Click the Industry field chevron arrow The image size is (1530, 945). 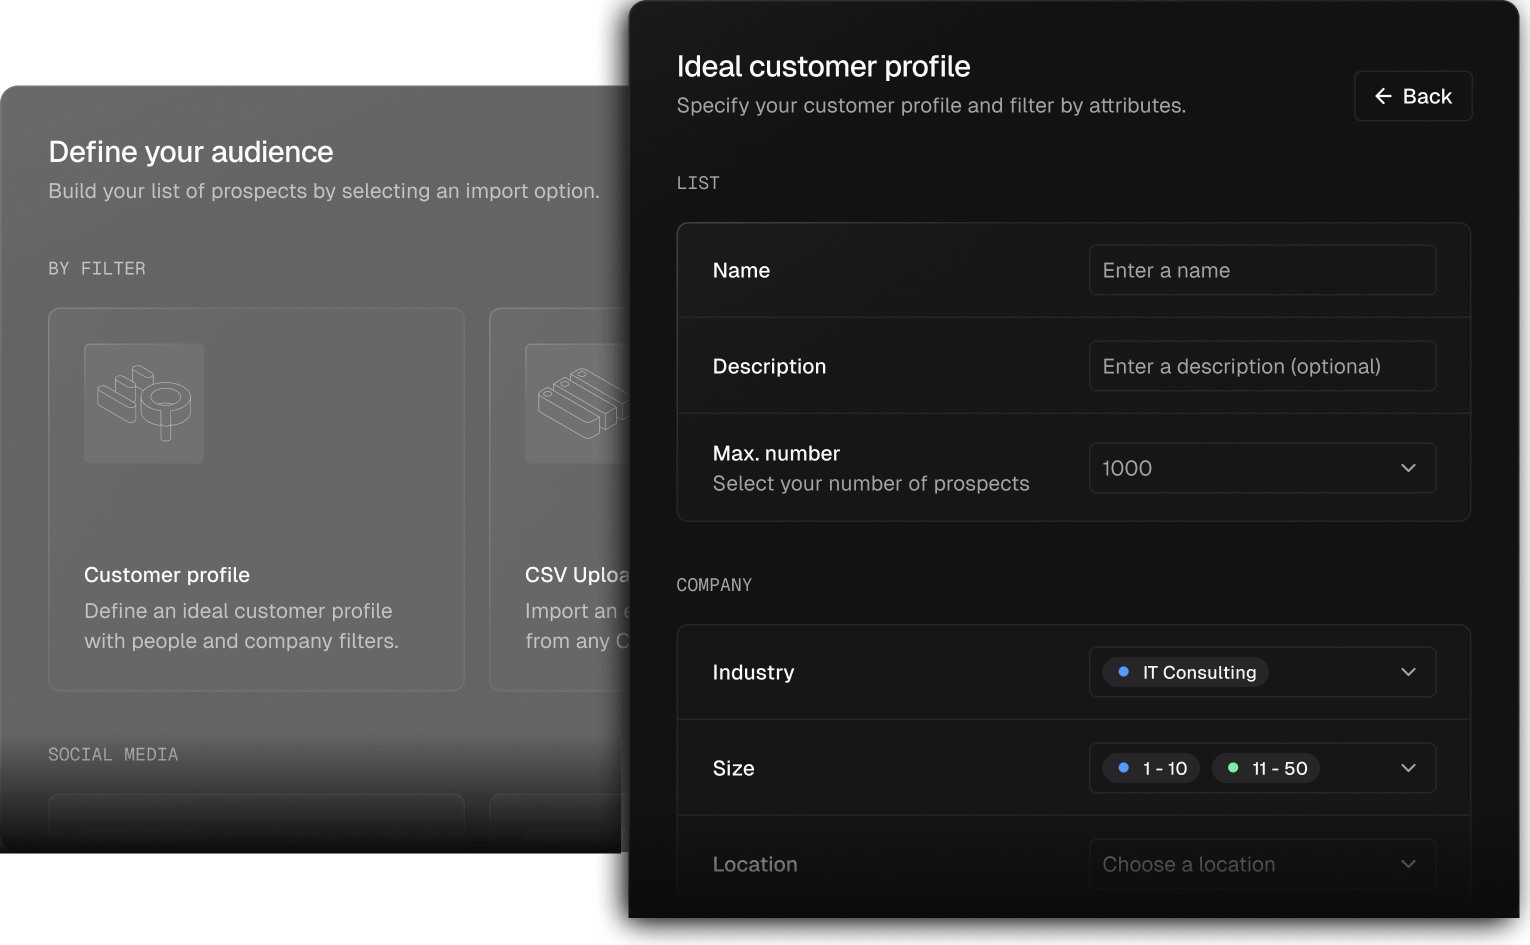click(1408, 672)
